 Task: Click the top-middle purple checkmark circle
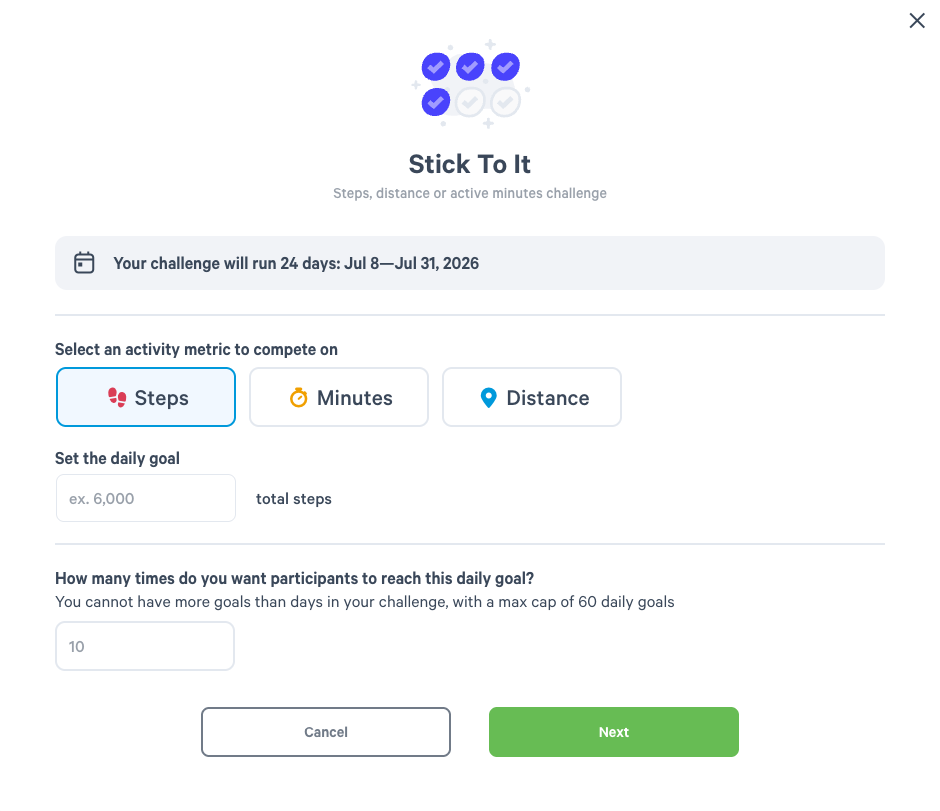[x=470, y=67]
